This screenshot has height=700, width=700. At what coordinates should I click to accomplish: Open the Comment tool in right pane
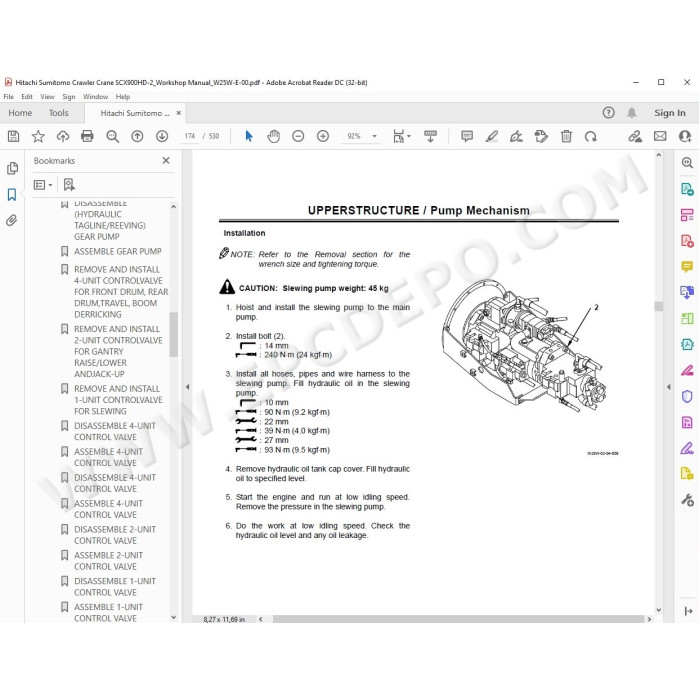(687, 267)
